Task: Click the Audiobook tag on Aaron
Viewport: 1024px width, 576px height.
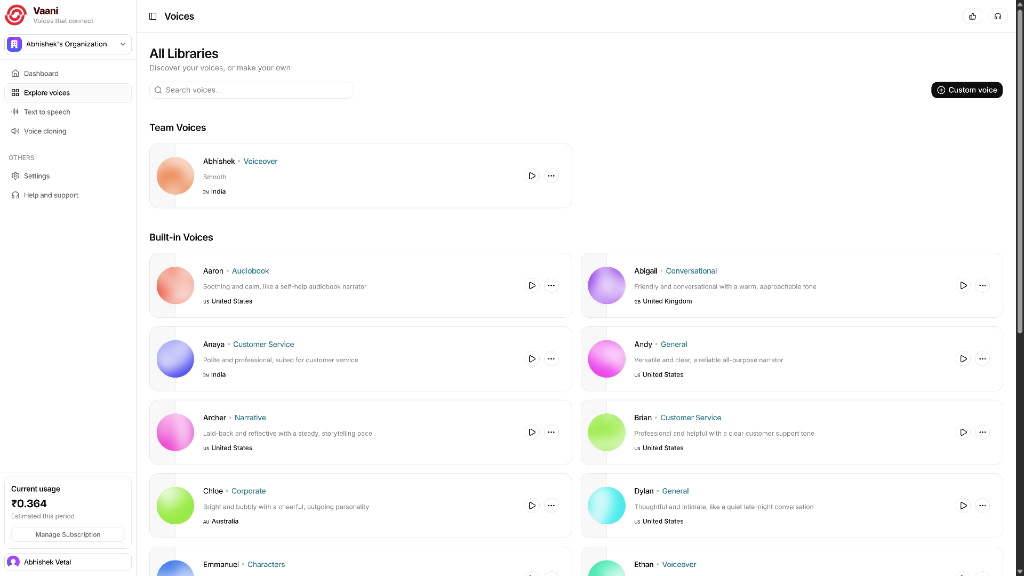Action: [x=250, y=271]
